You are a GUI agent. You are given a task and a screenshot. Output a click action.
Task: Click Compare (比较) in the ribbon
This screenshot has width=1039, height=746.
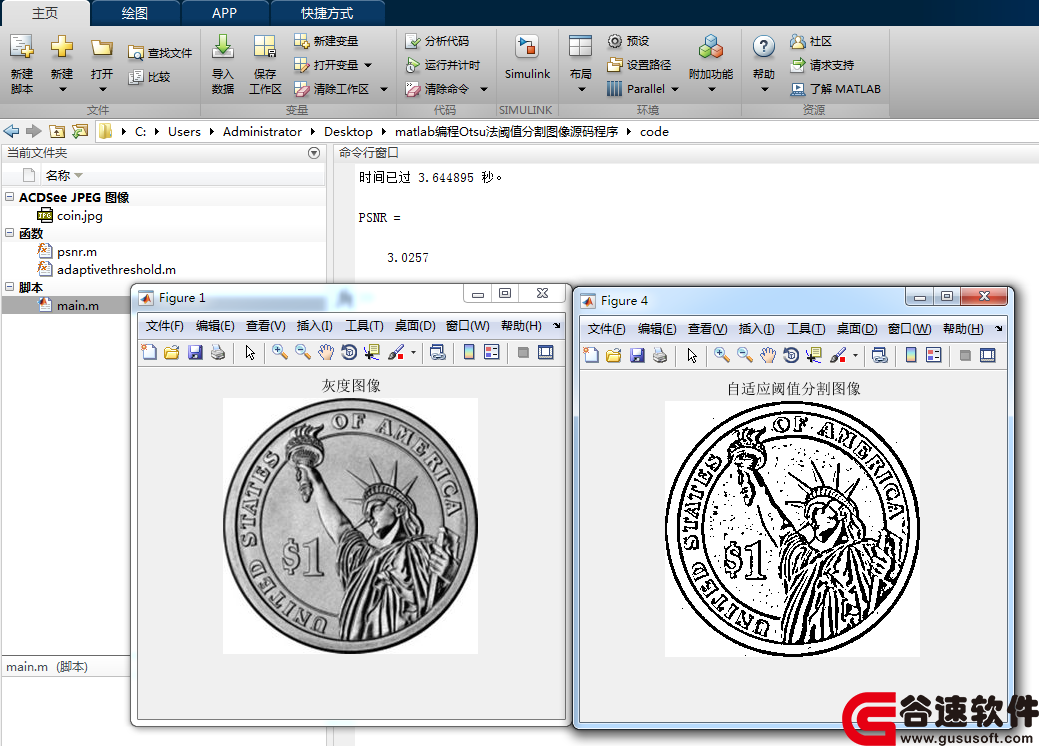click(149, 77)
